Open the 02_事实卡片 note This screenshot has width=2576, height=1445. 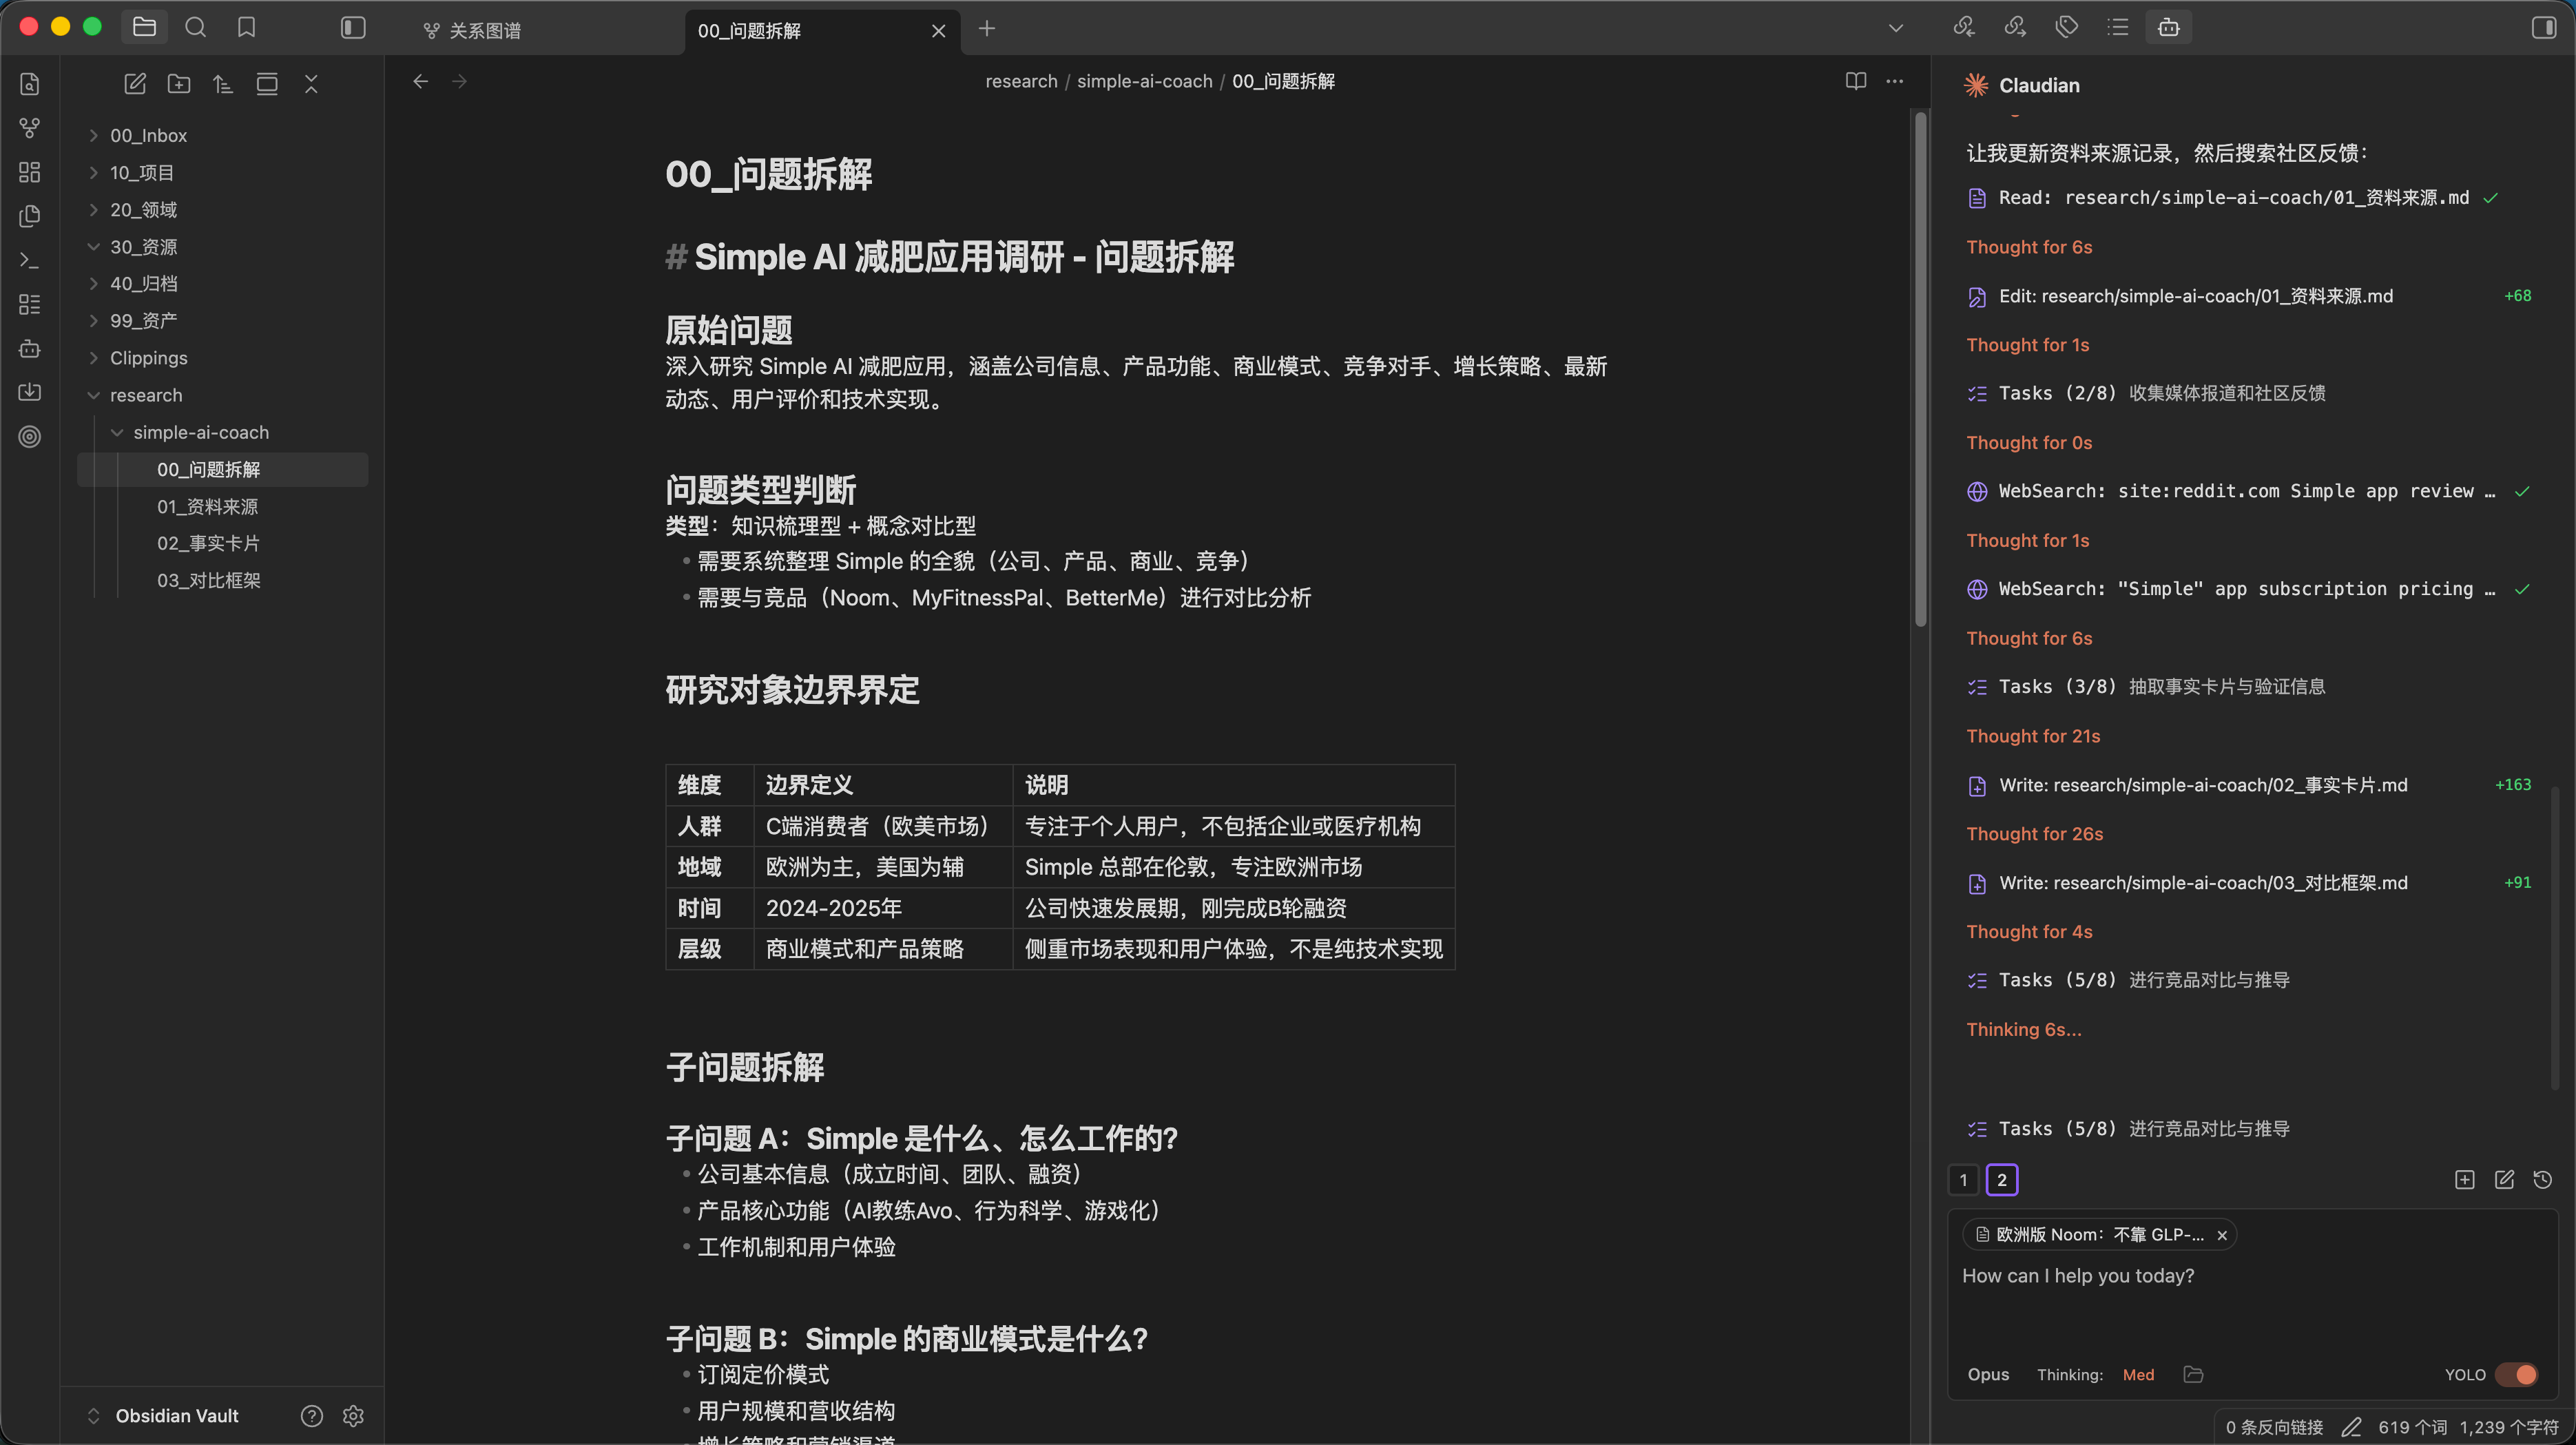[208, 543]
